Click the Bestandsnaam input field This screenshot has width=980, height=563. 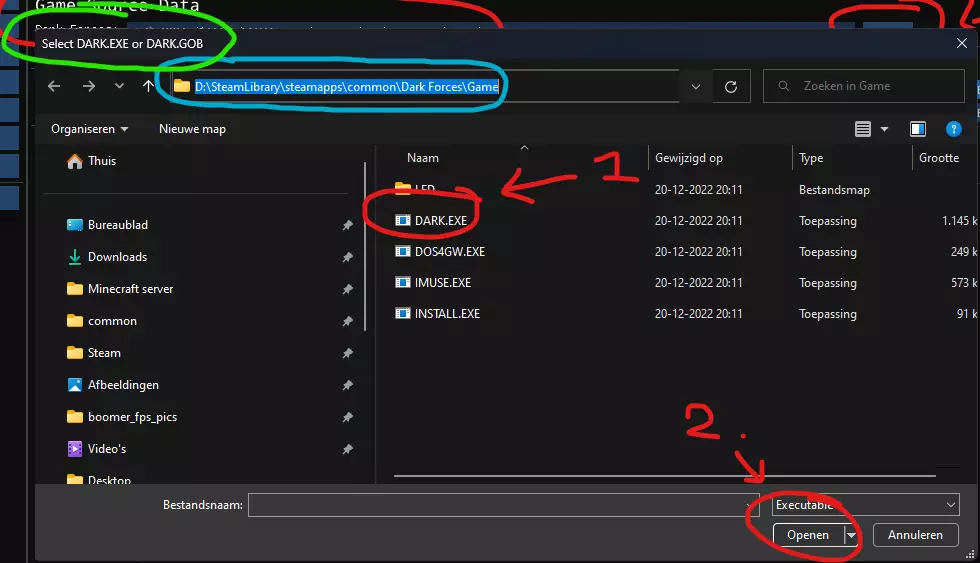[x=503, y=505]
